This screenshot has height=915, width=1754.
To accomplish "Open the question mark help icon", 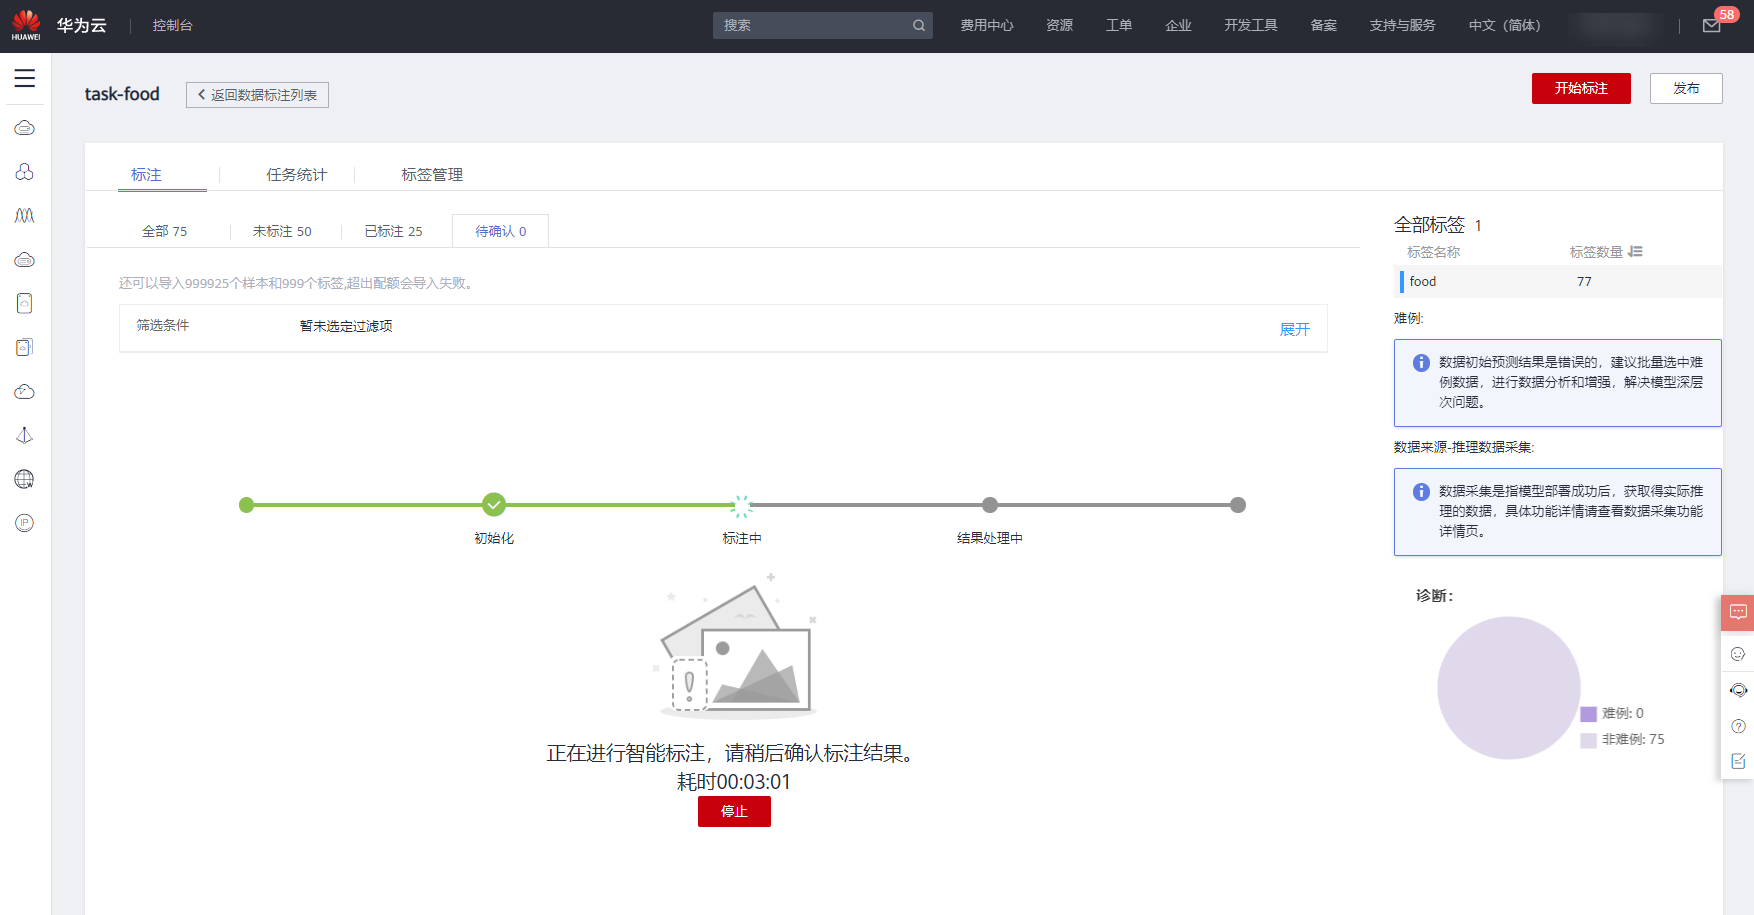I will coord(1738,726).
